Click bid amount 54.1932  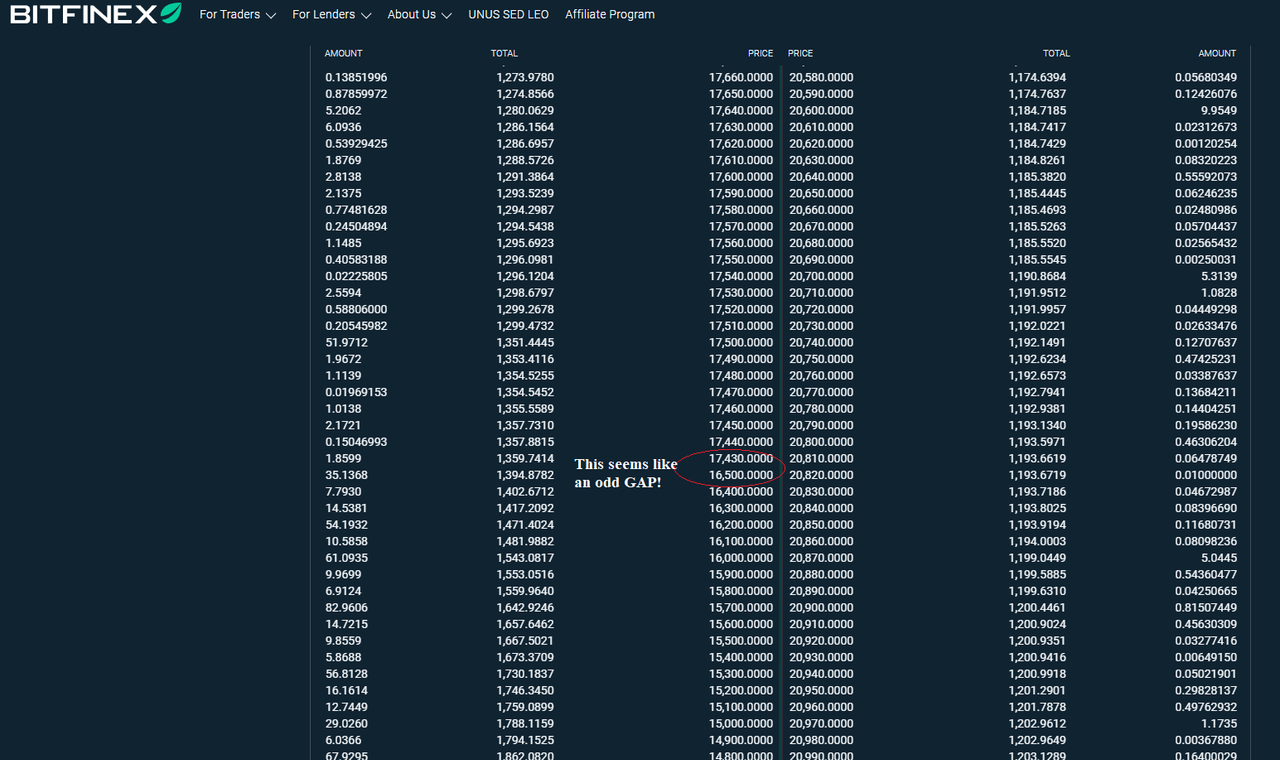[x=346, y=525]
